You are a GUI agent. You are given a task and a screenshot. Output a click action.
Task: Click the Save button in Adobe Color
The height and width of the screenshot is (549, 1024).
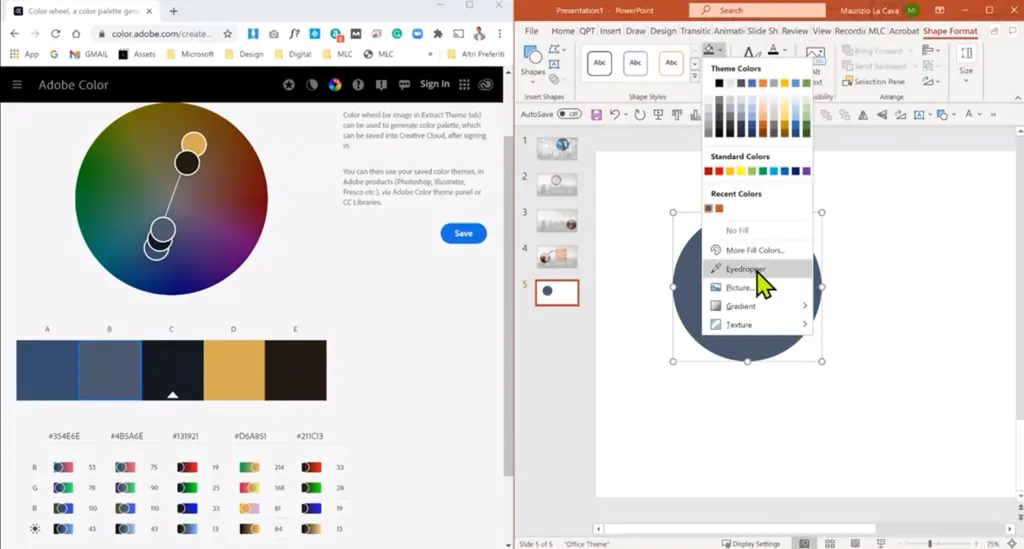tap(463, 234)
